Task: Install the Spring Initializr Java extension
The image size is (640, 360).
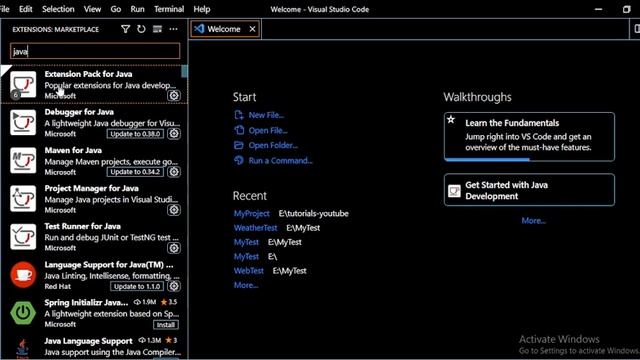Action: pos(166,324)
